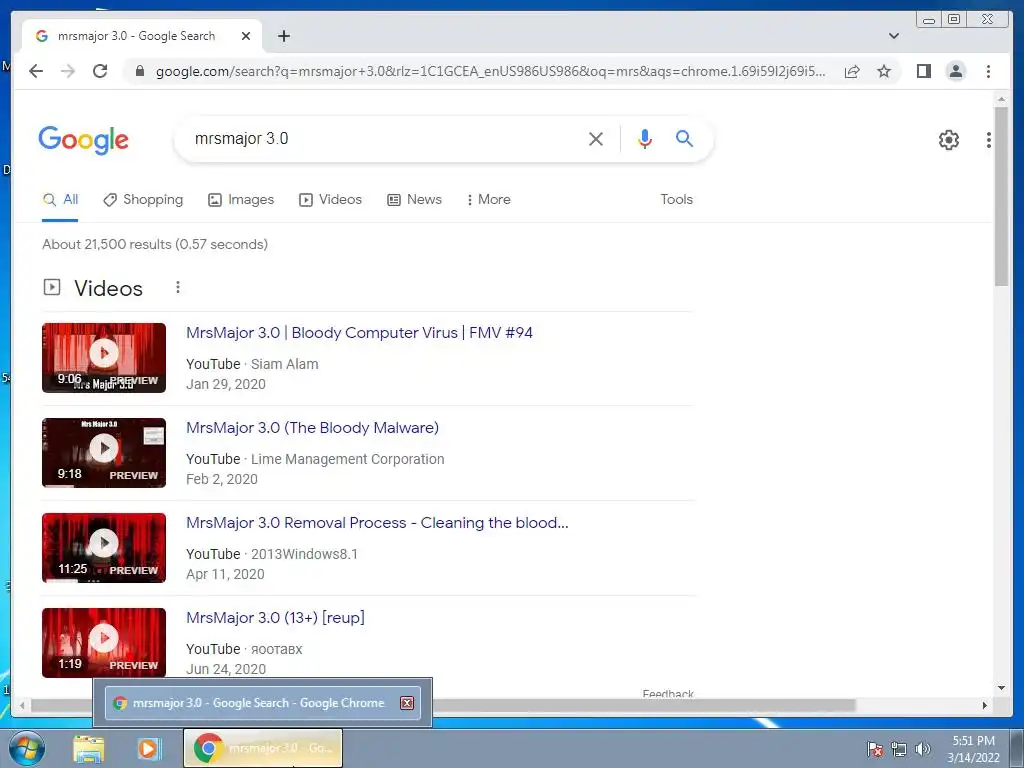This screenshot has height=768, width=1024.
Task: Reload the current page
Action: [100, 71]
